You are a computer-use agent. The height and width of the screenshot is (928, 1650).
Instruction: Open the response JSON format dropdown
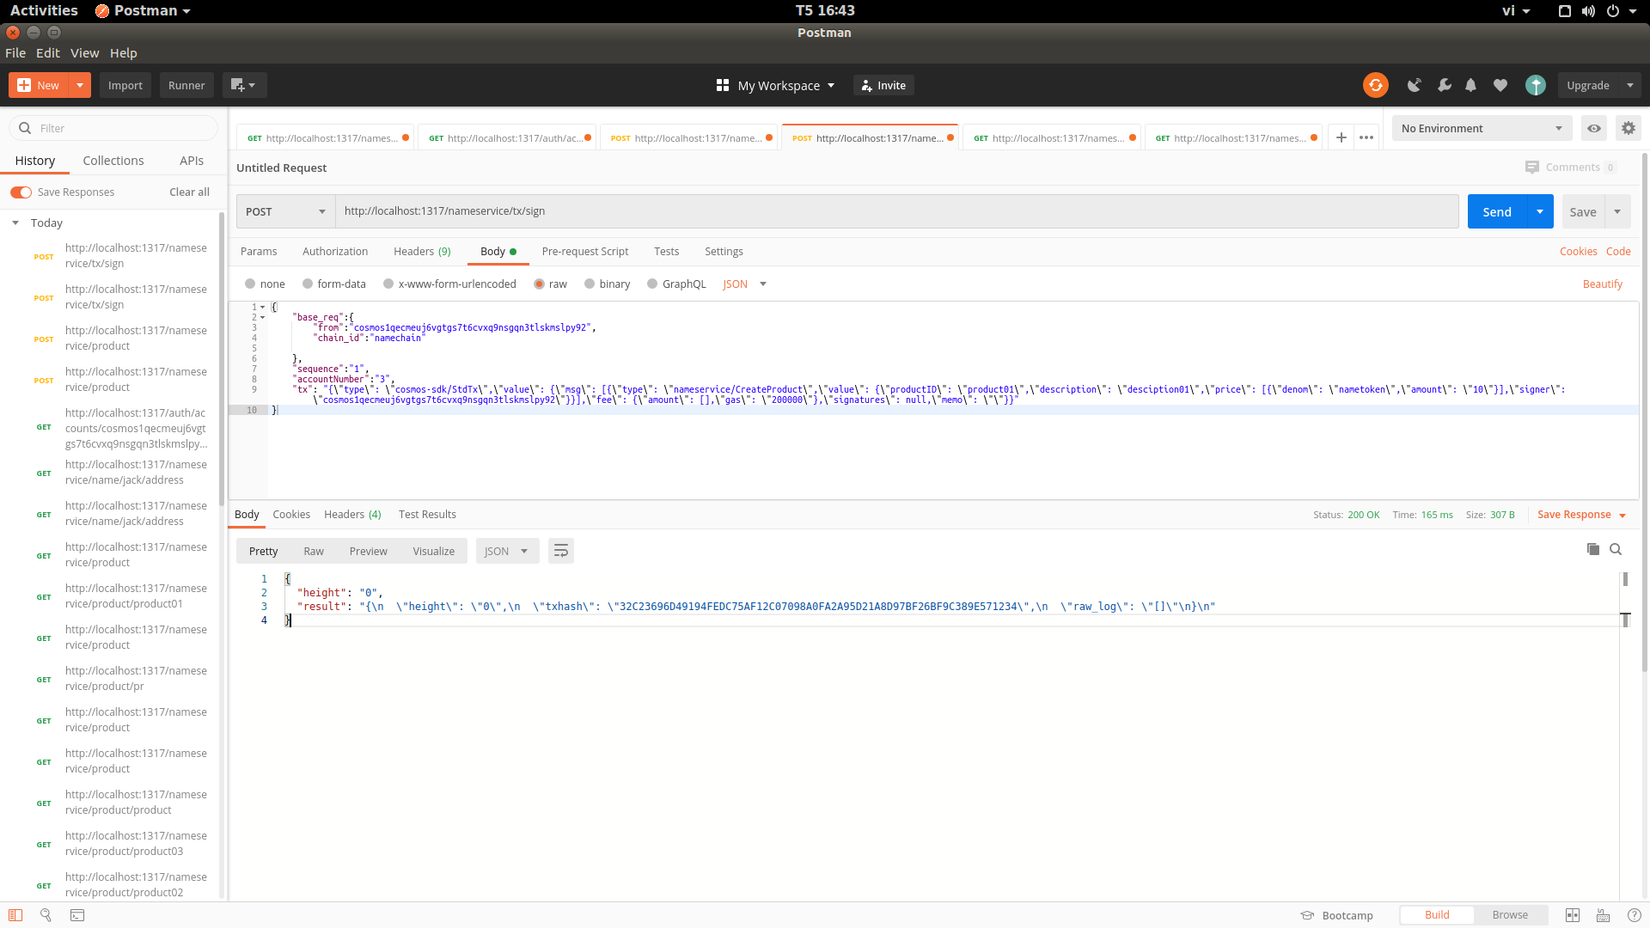507,551
